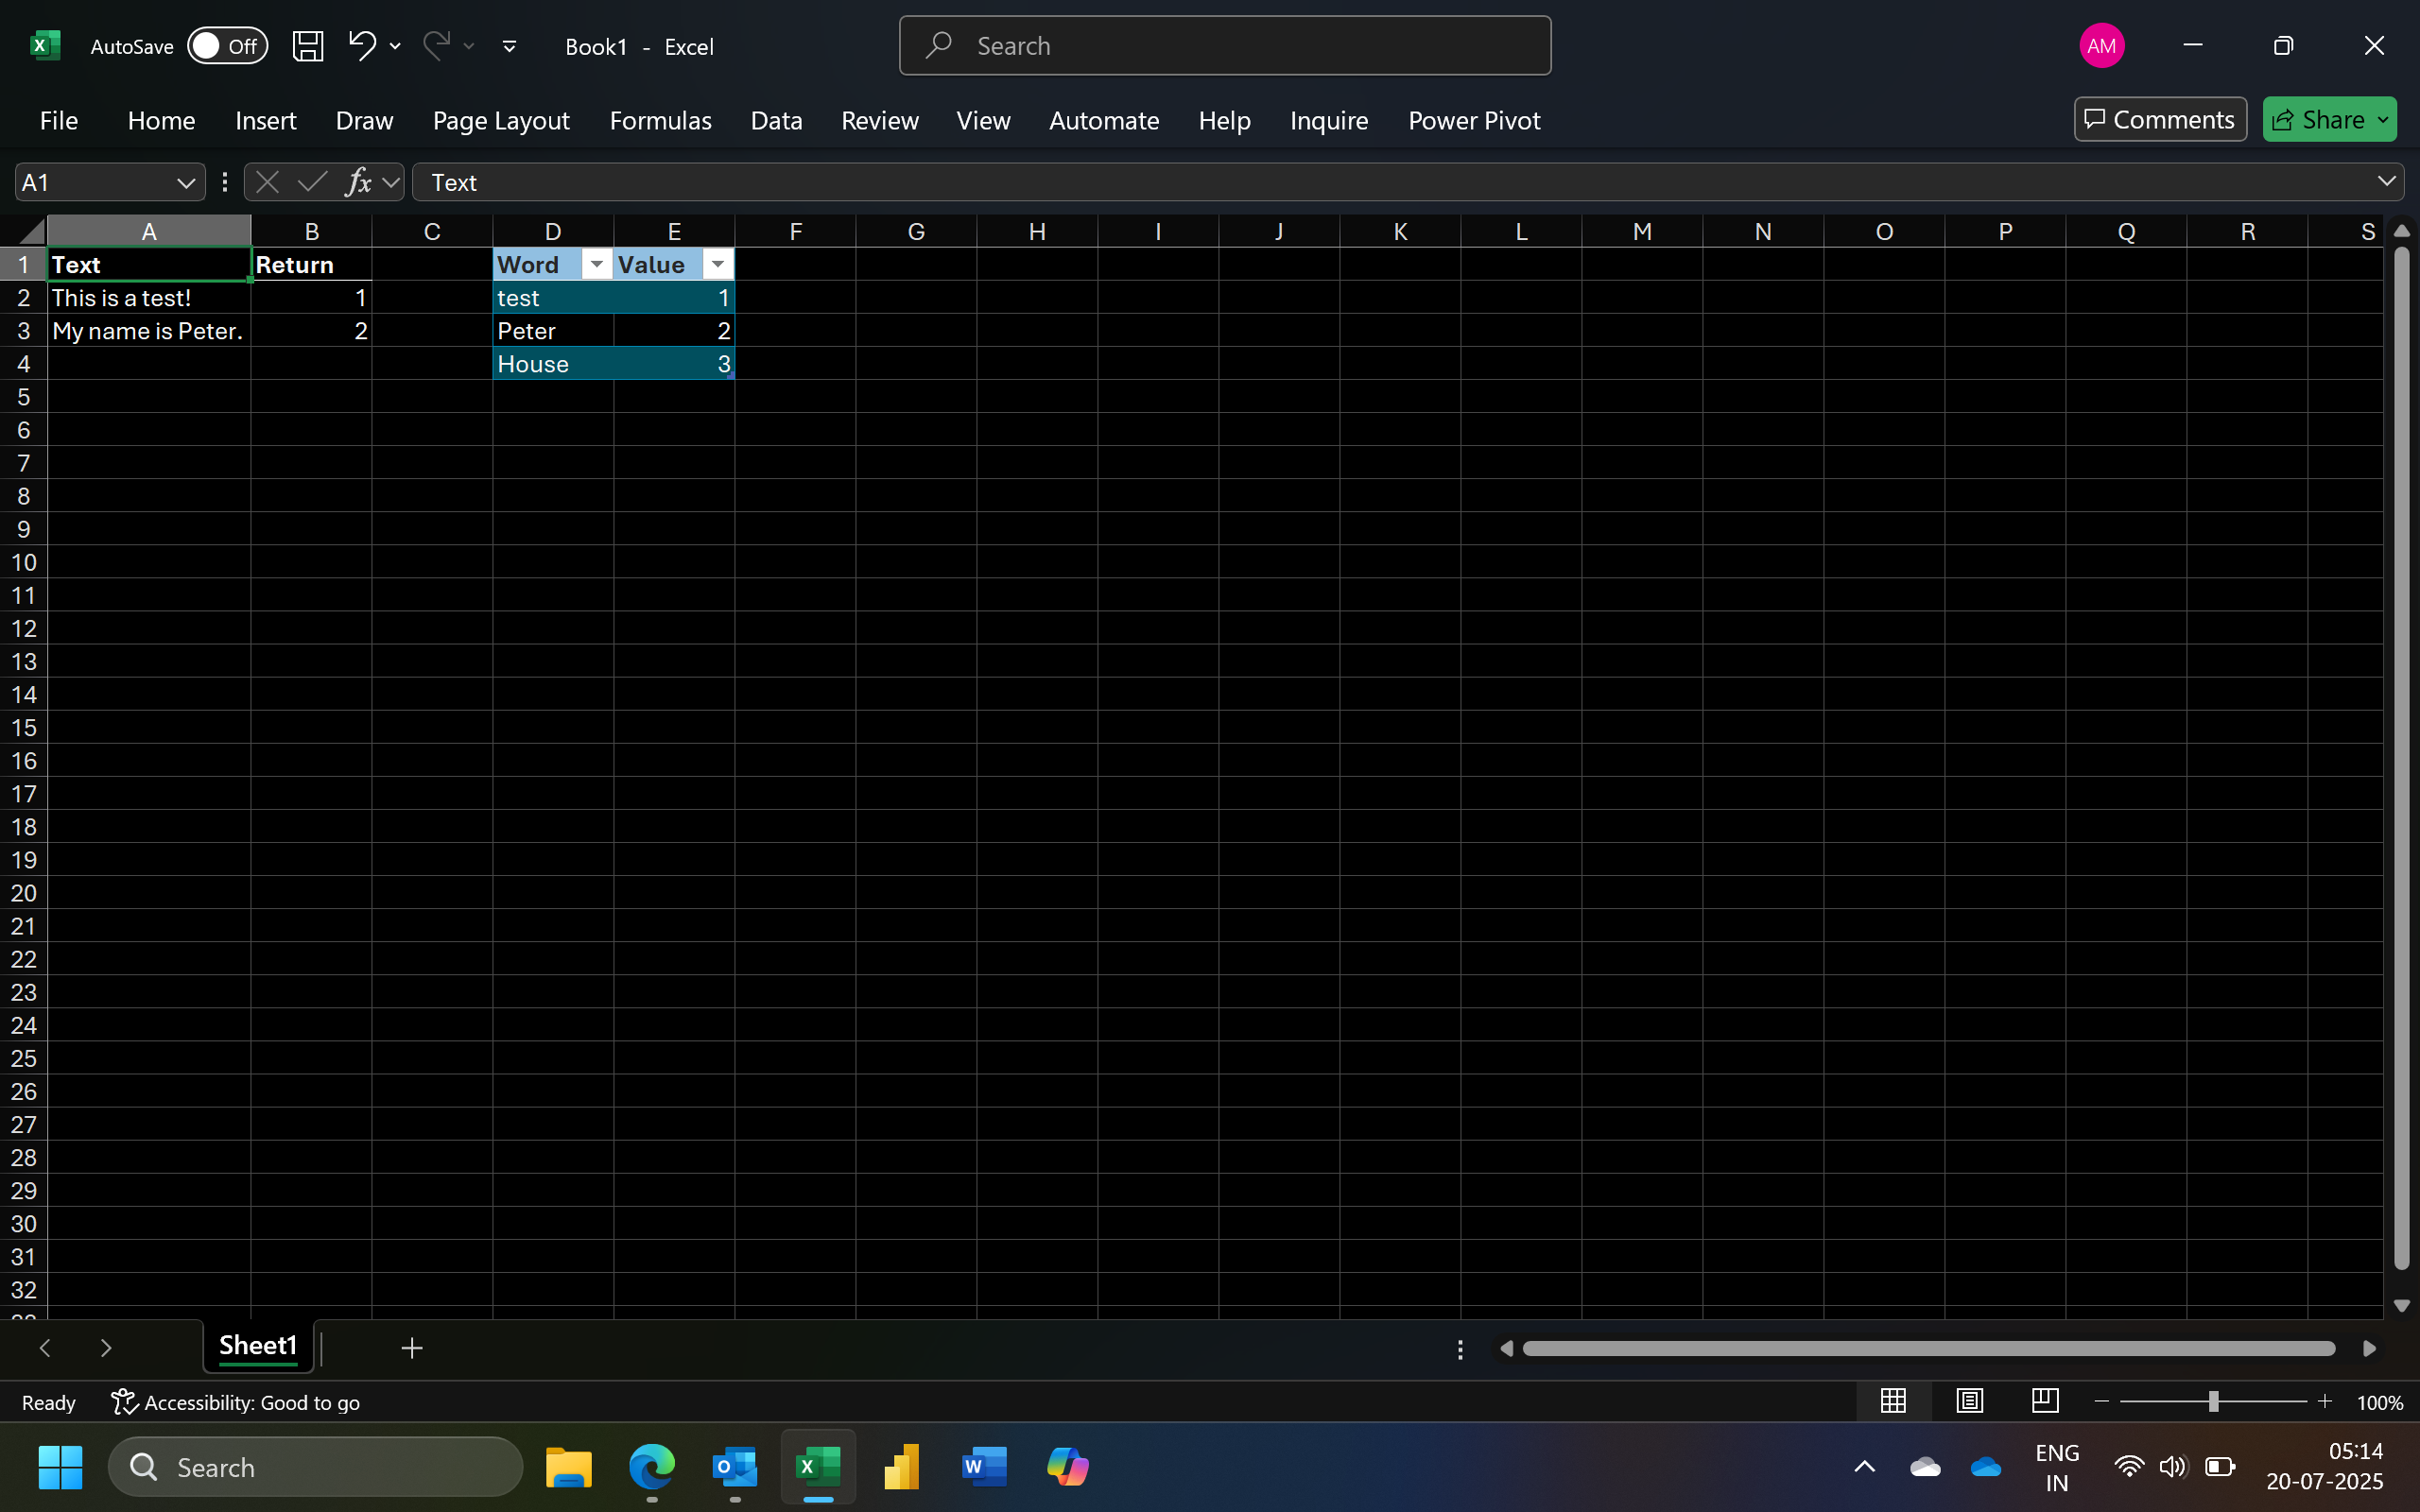Expand the Name Box dropdown arrow
The height and width of the screenshot is (1512, 2420).
[185, 183]
